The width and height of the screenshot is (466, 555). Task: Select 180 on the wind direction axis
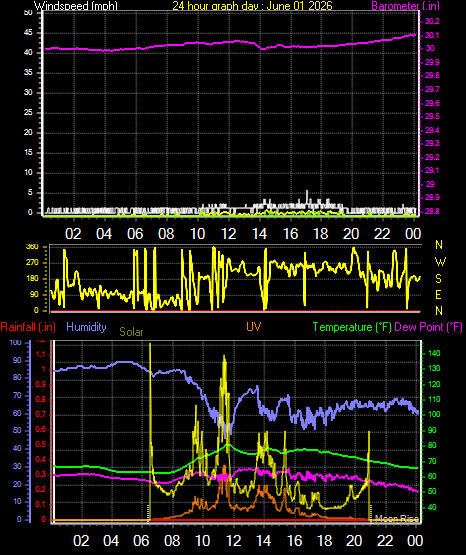pyautogui.click(x=32, y=279)
